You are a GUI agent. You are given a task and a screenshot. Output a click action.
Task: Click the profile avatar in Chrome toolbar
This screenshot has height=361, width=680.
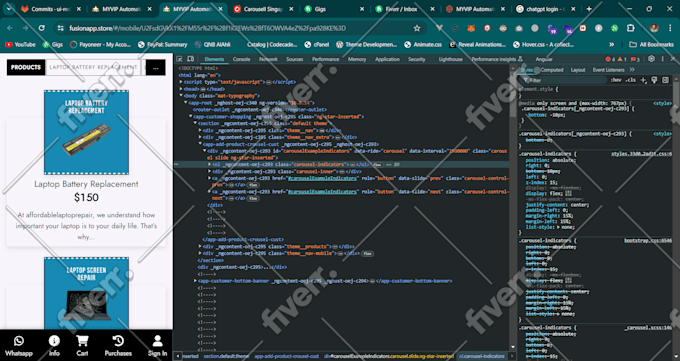click(654, 28)
